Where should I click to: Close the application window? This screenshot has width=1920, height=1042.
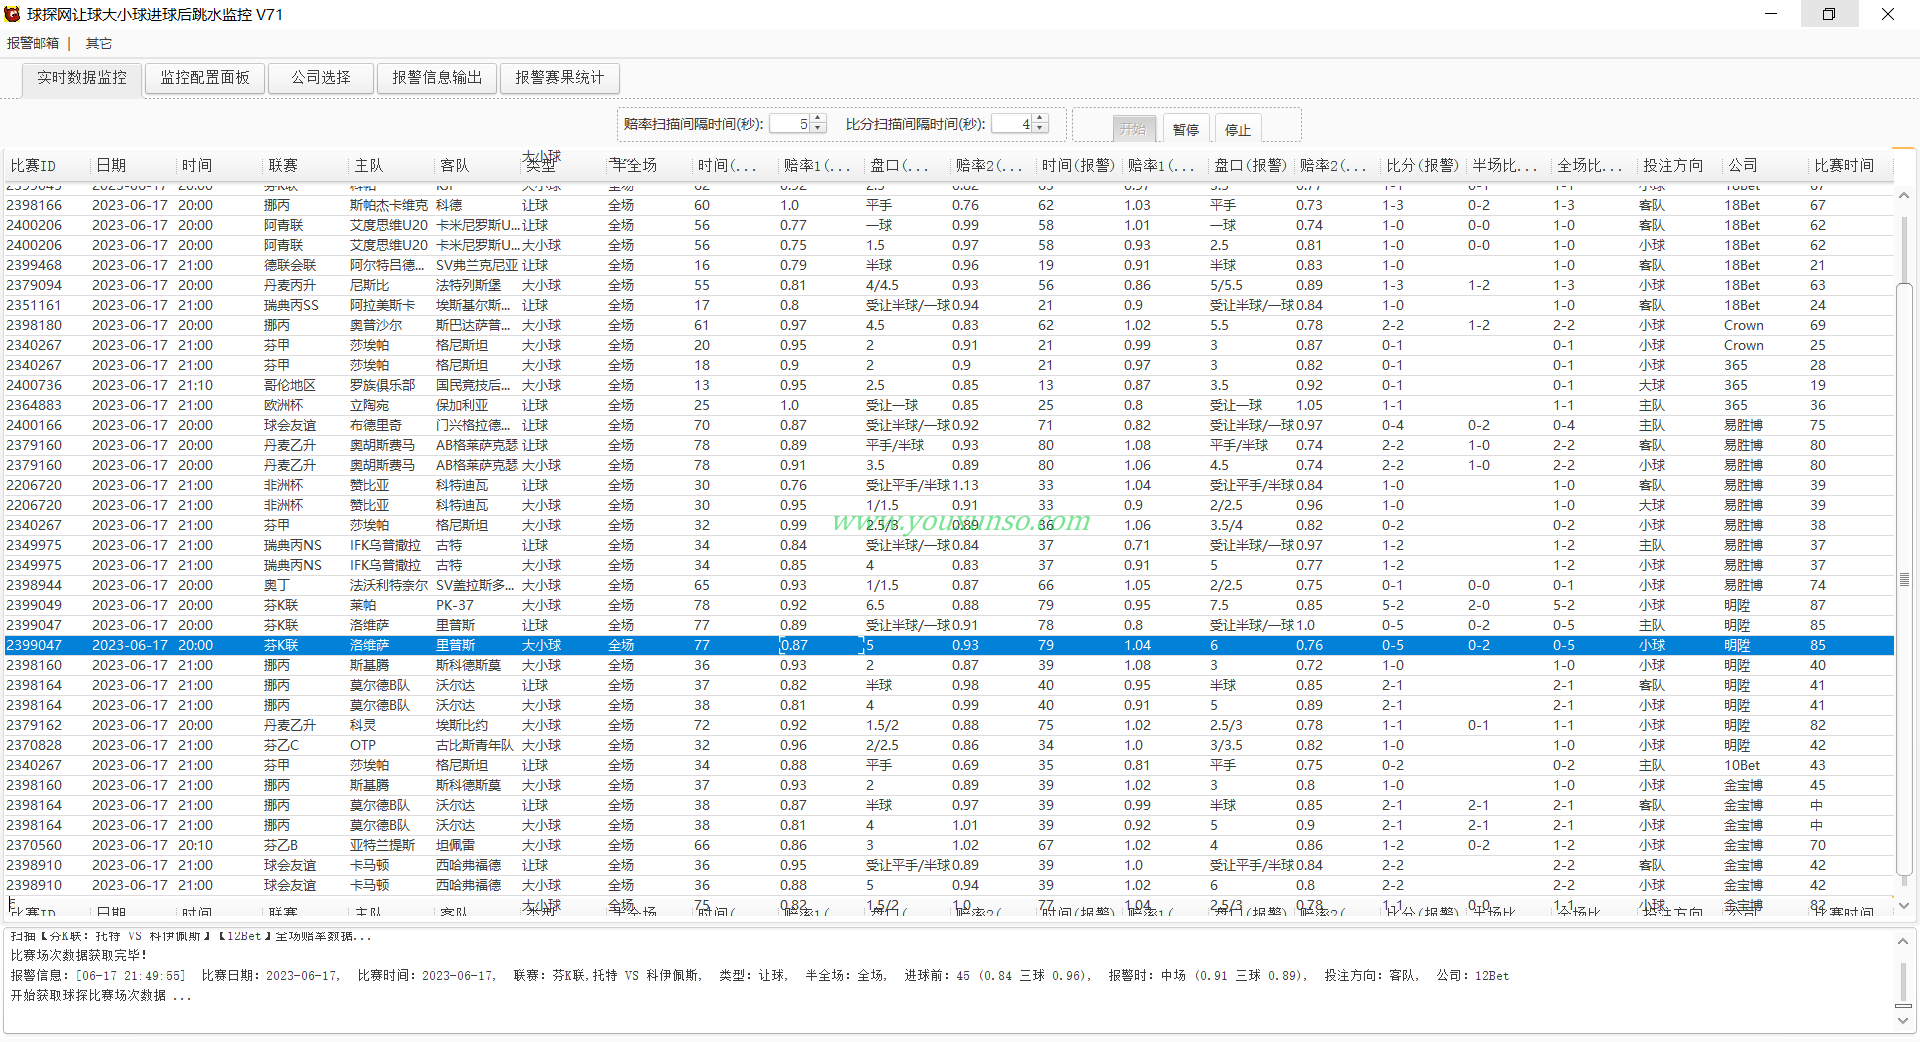tap(1888, 14)
